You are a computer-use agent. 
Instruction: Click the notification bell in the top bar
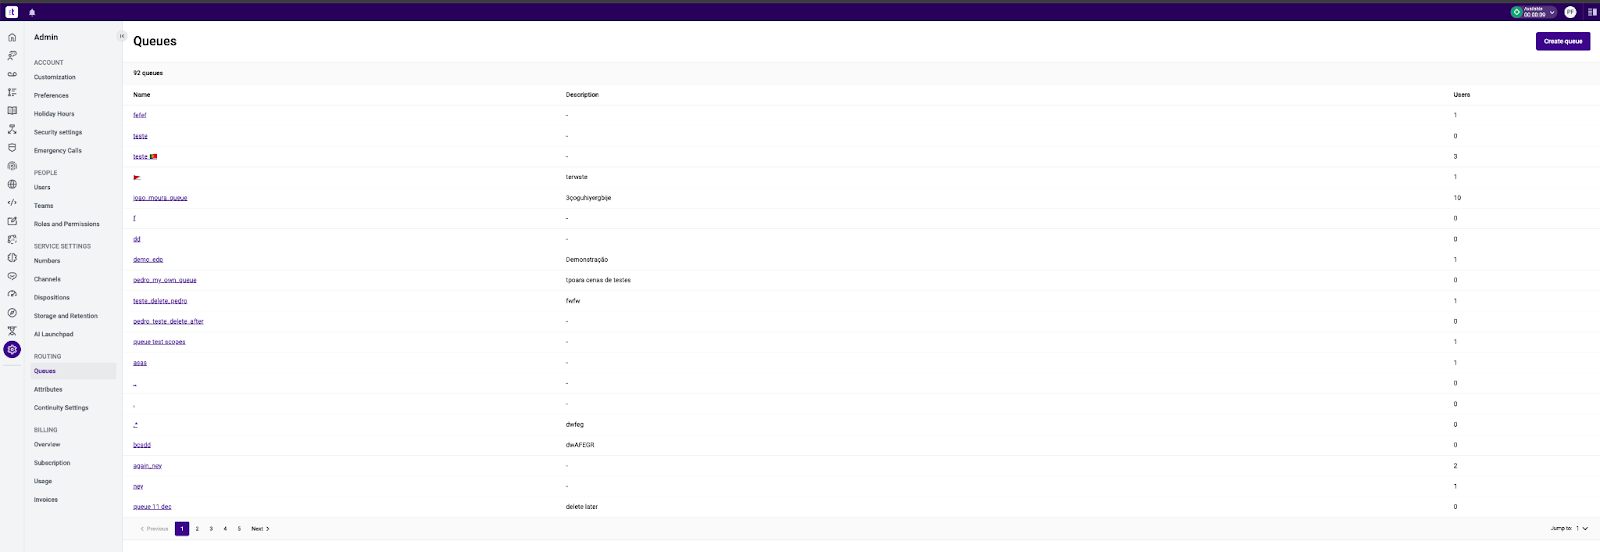point(32,12)
